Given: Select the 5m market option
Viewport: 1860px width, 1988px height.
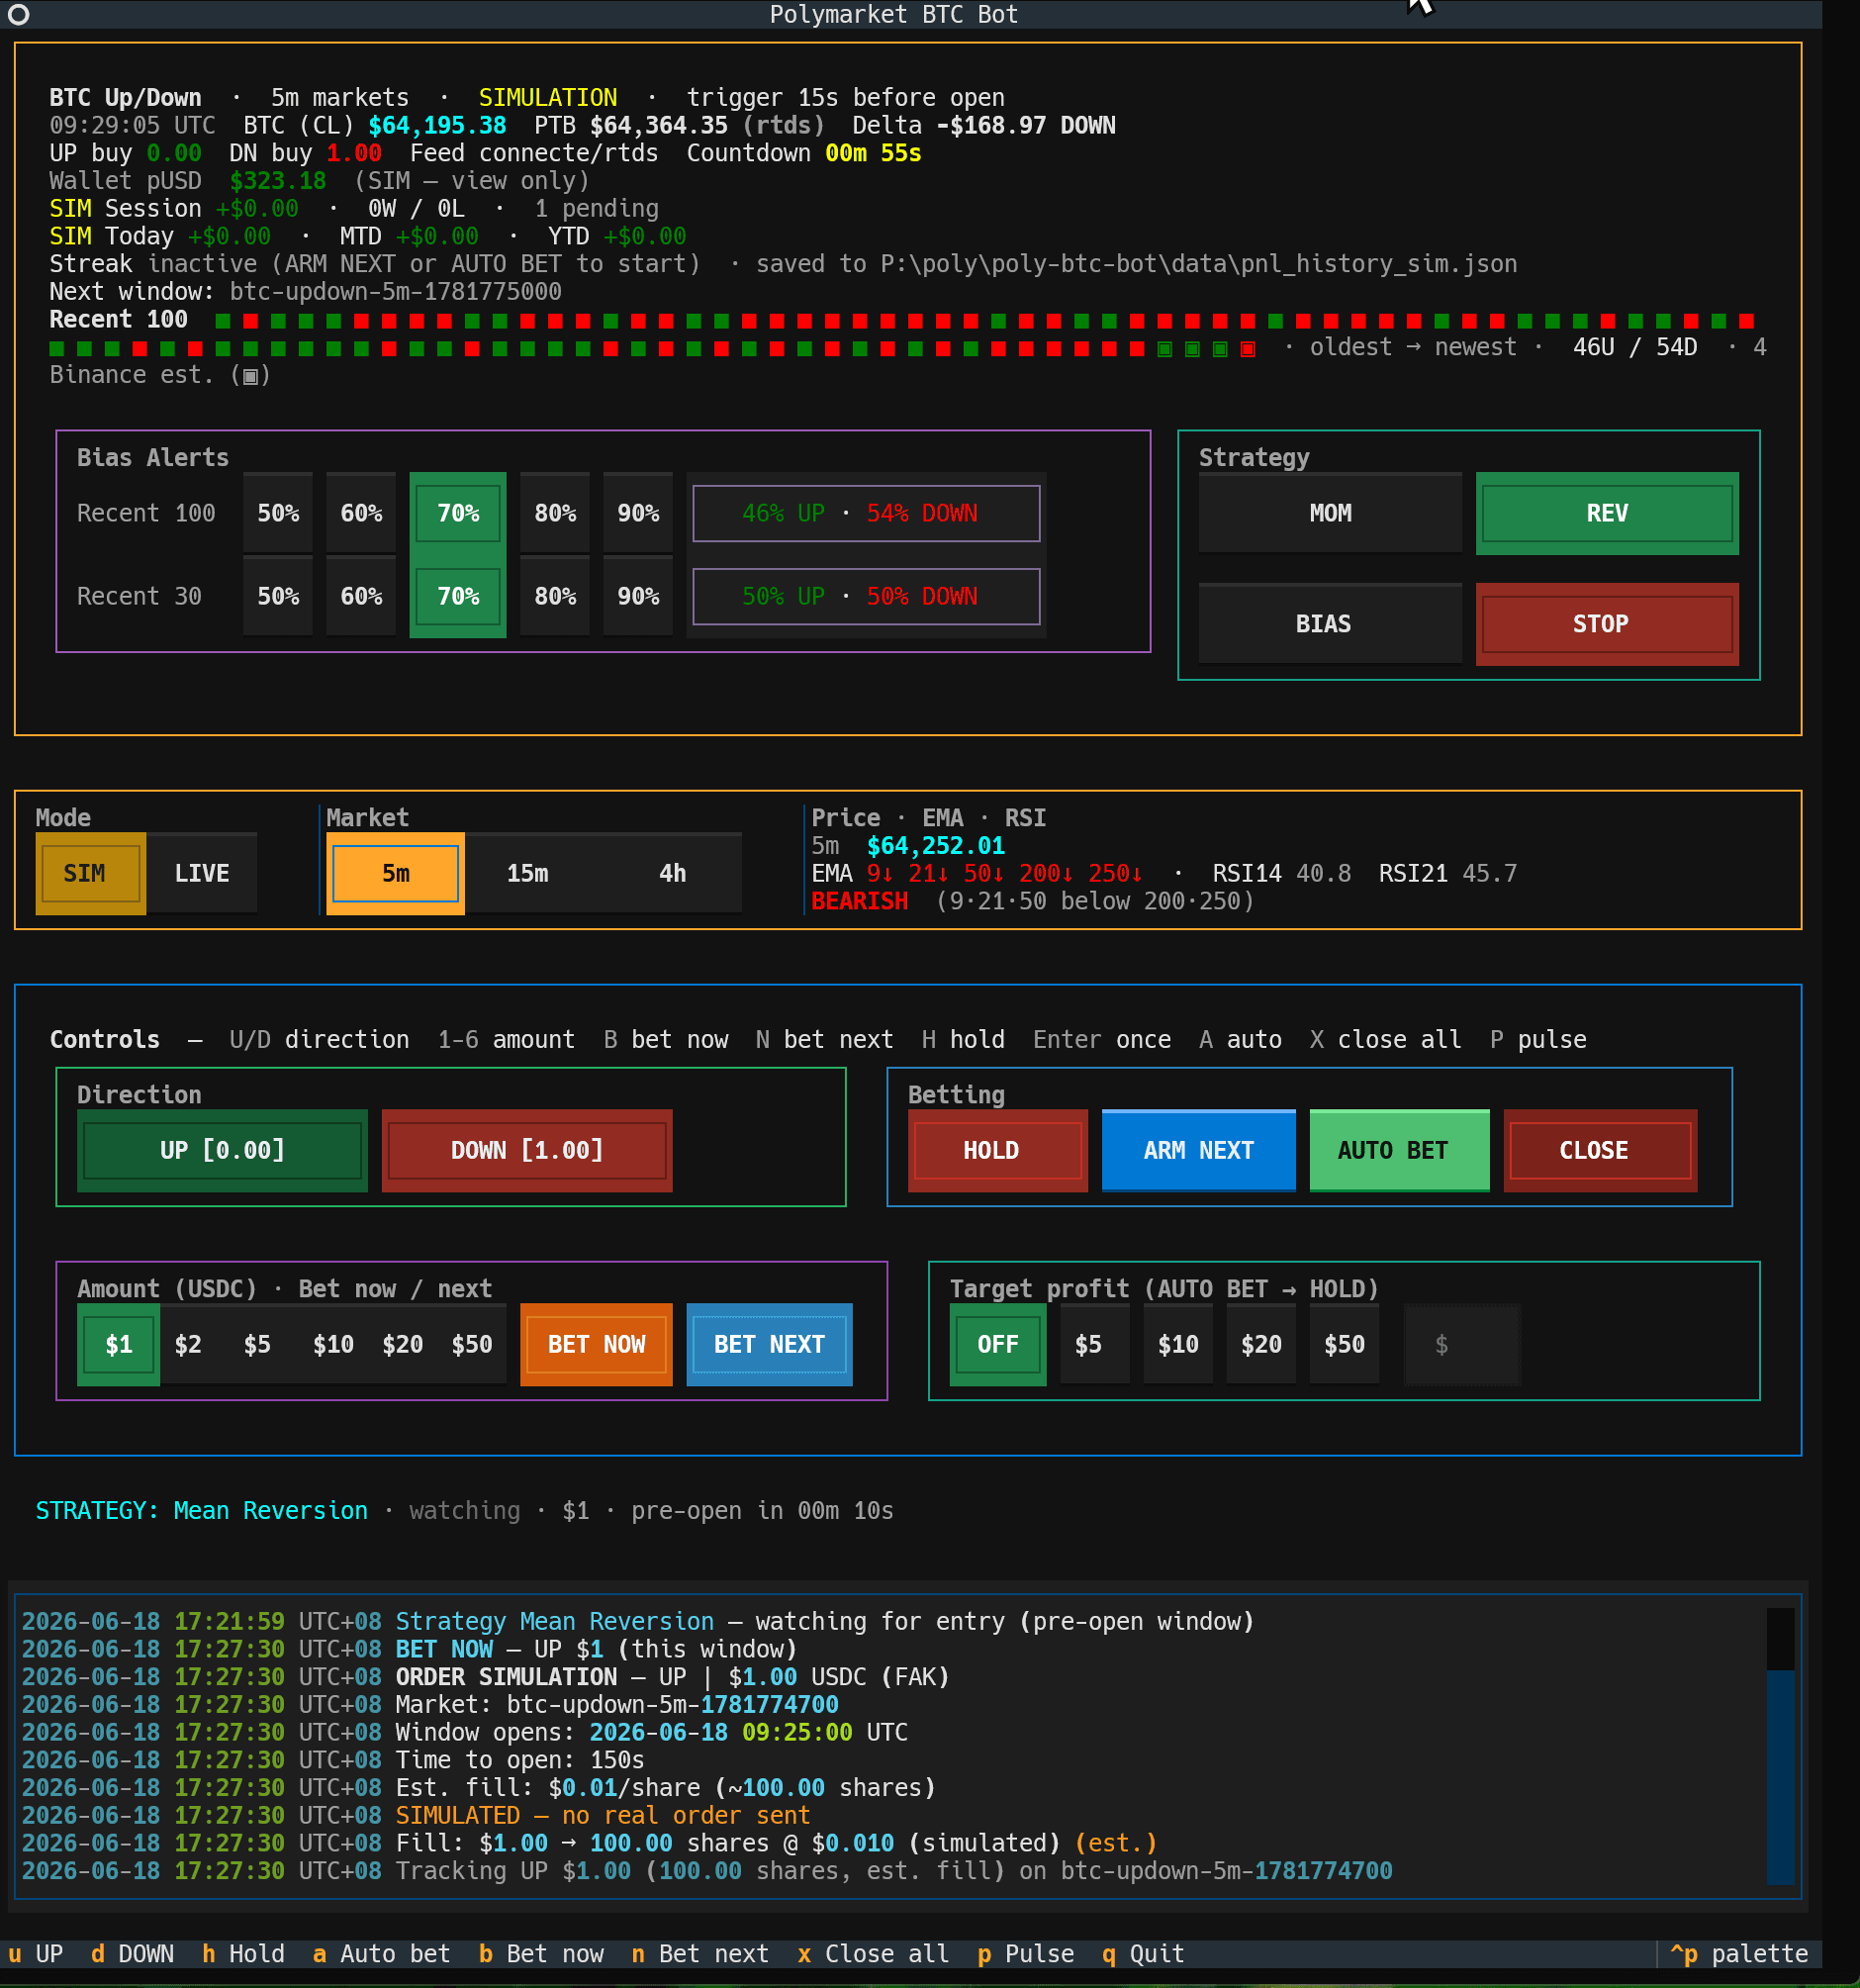Looking at the screenshot, I should click(x=395, y=873).
